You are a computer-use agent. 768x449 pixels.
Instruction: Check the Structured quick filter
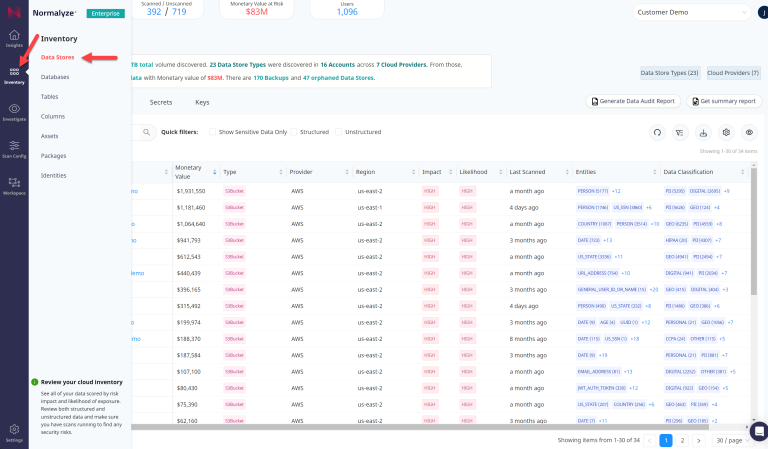tap(295, 132)
